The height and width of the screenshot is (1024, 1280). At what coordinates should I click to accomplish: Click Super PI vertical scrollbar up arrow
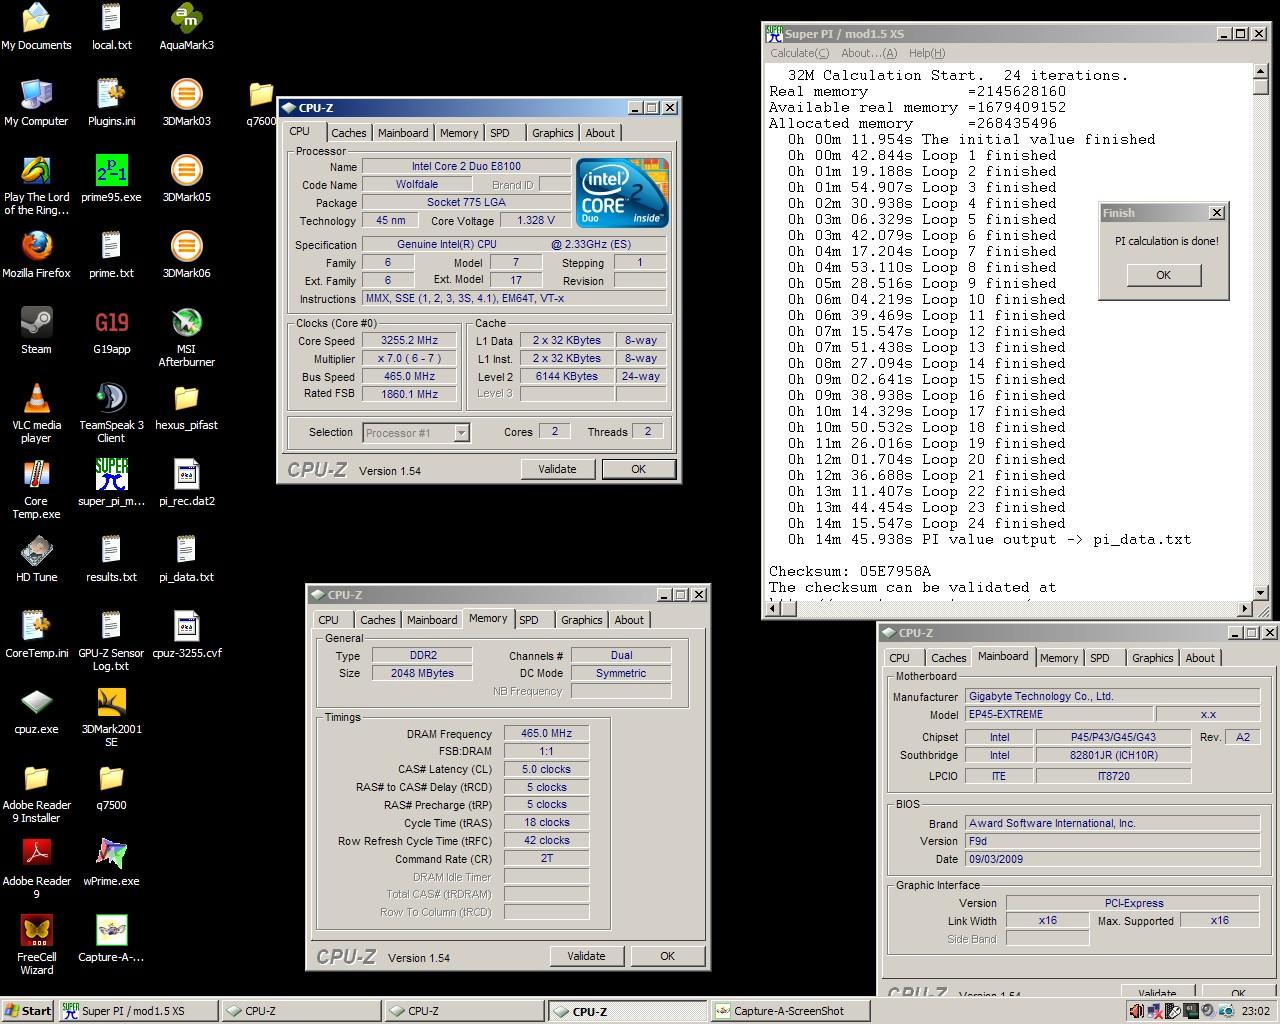tap(1261, 72)
